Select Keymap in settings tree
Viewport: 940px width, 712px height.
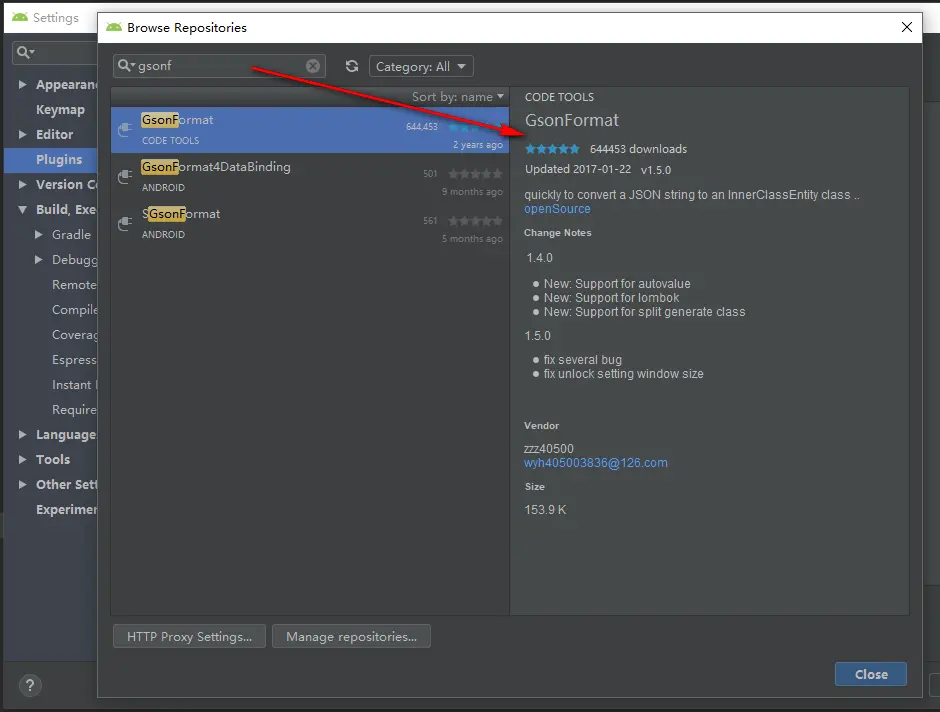coord(60,110)
